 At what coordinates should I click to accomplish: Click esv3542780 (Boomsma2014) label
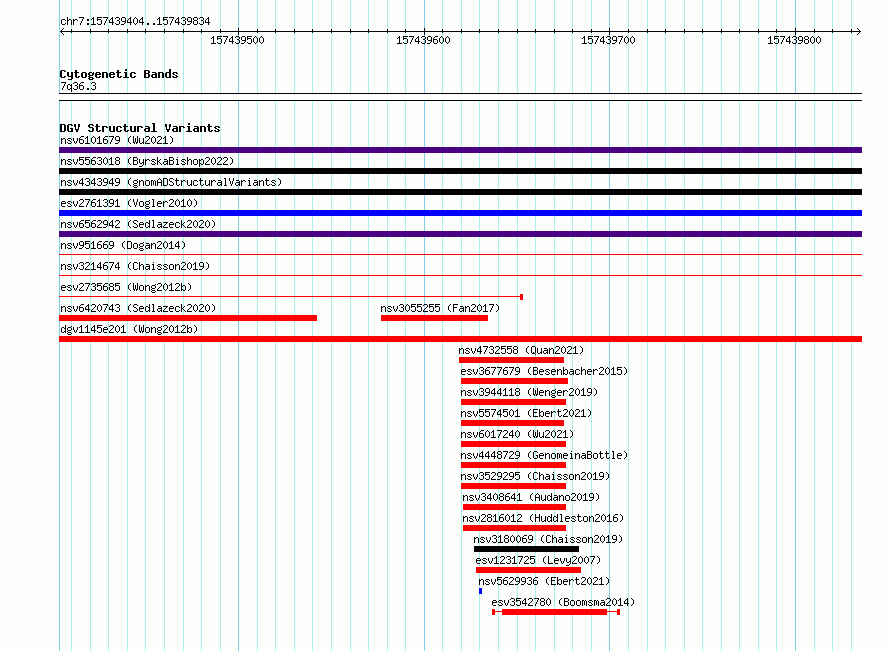(x=563, y=602)
